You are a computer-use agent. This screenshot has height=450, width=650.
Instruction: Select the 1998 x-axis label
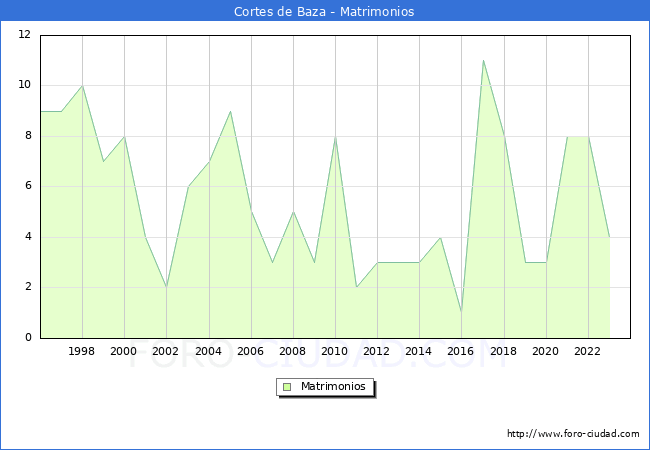pos(82,351)
